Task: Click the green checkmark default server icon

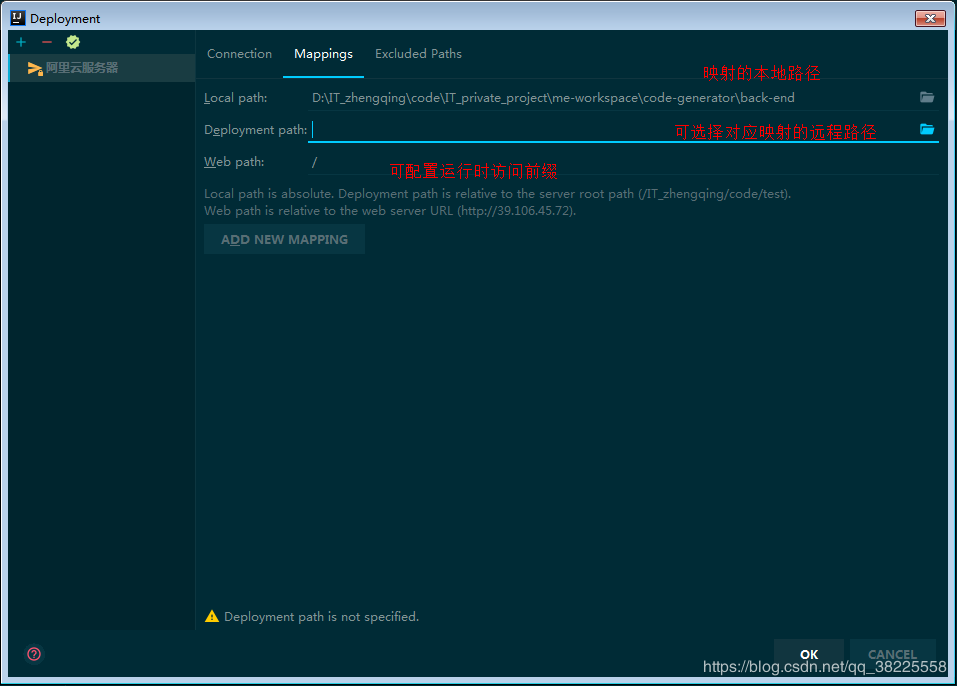Action: 73,42
